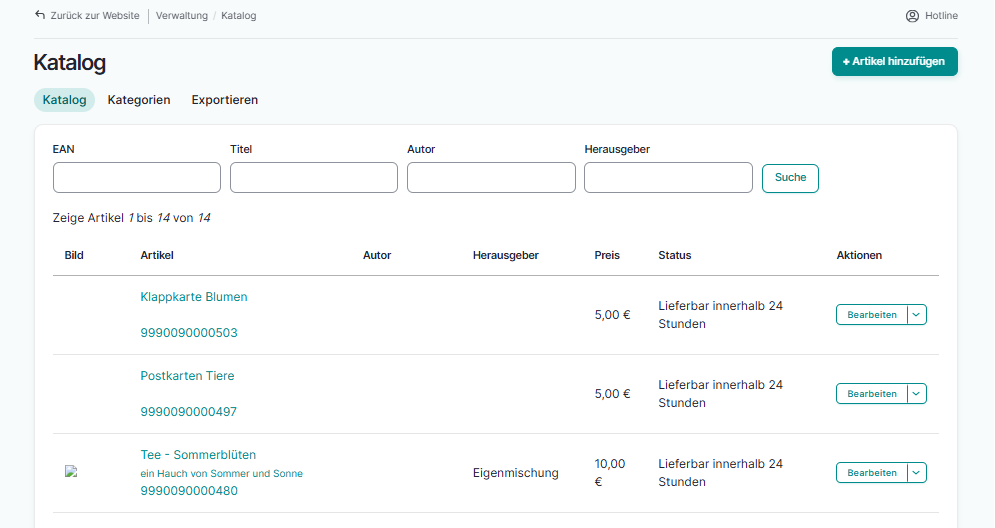The height and width of the screenshot is (528, 995).
Task: Click the Tee - Sommerblüten product image thumbnail
Action: (71, 472)
